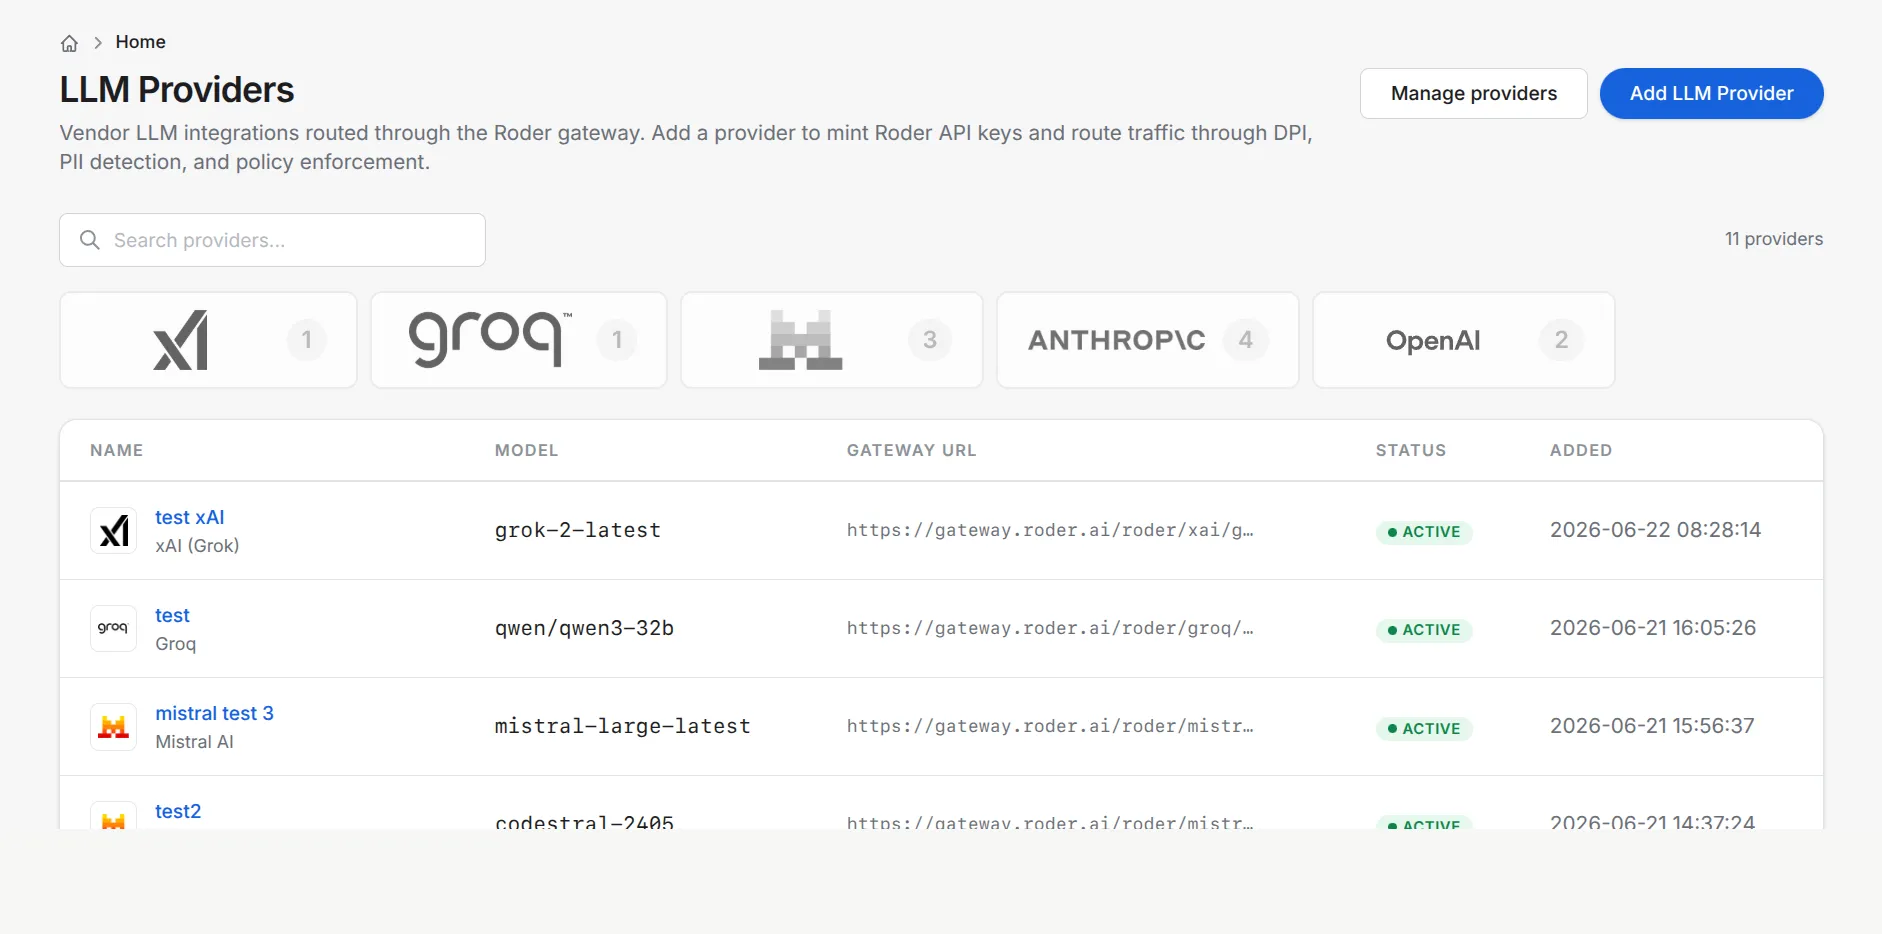1882x934 pixels.
Task: Open the test xAI provider link
Action: pos(189,517)
